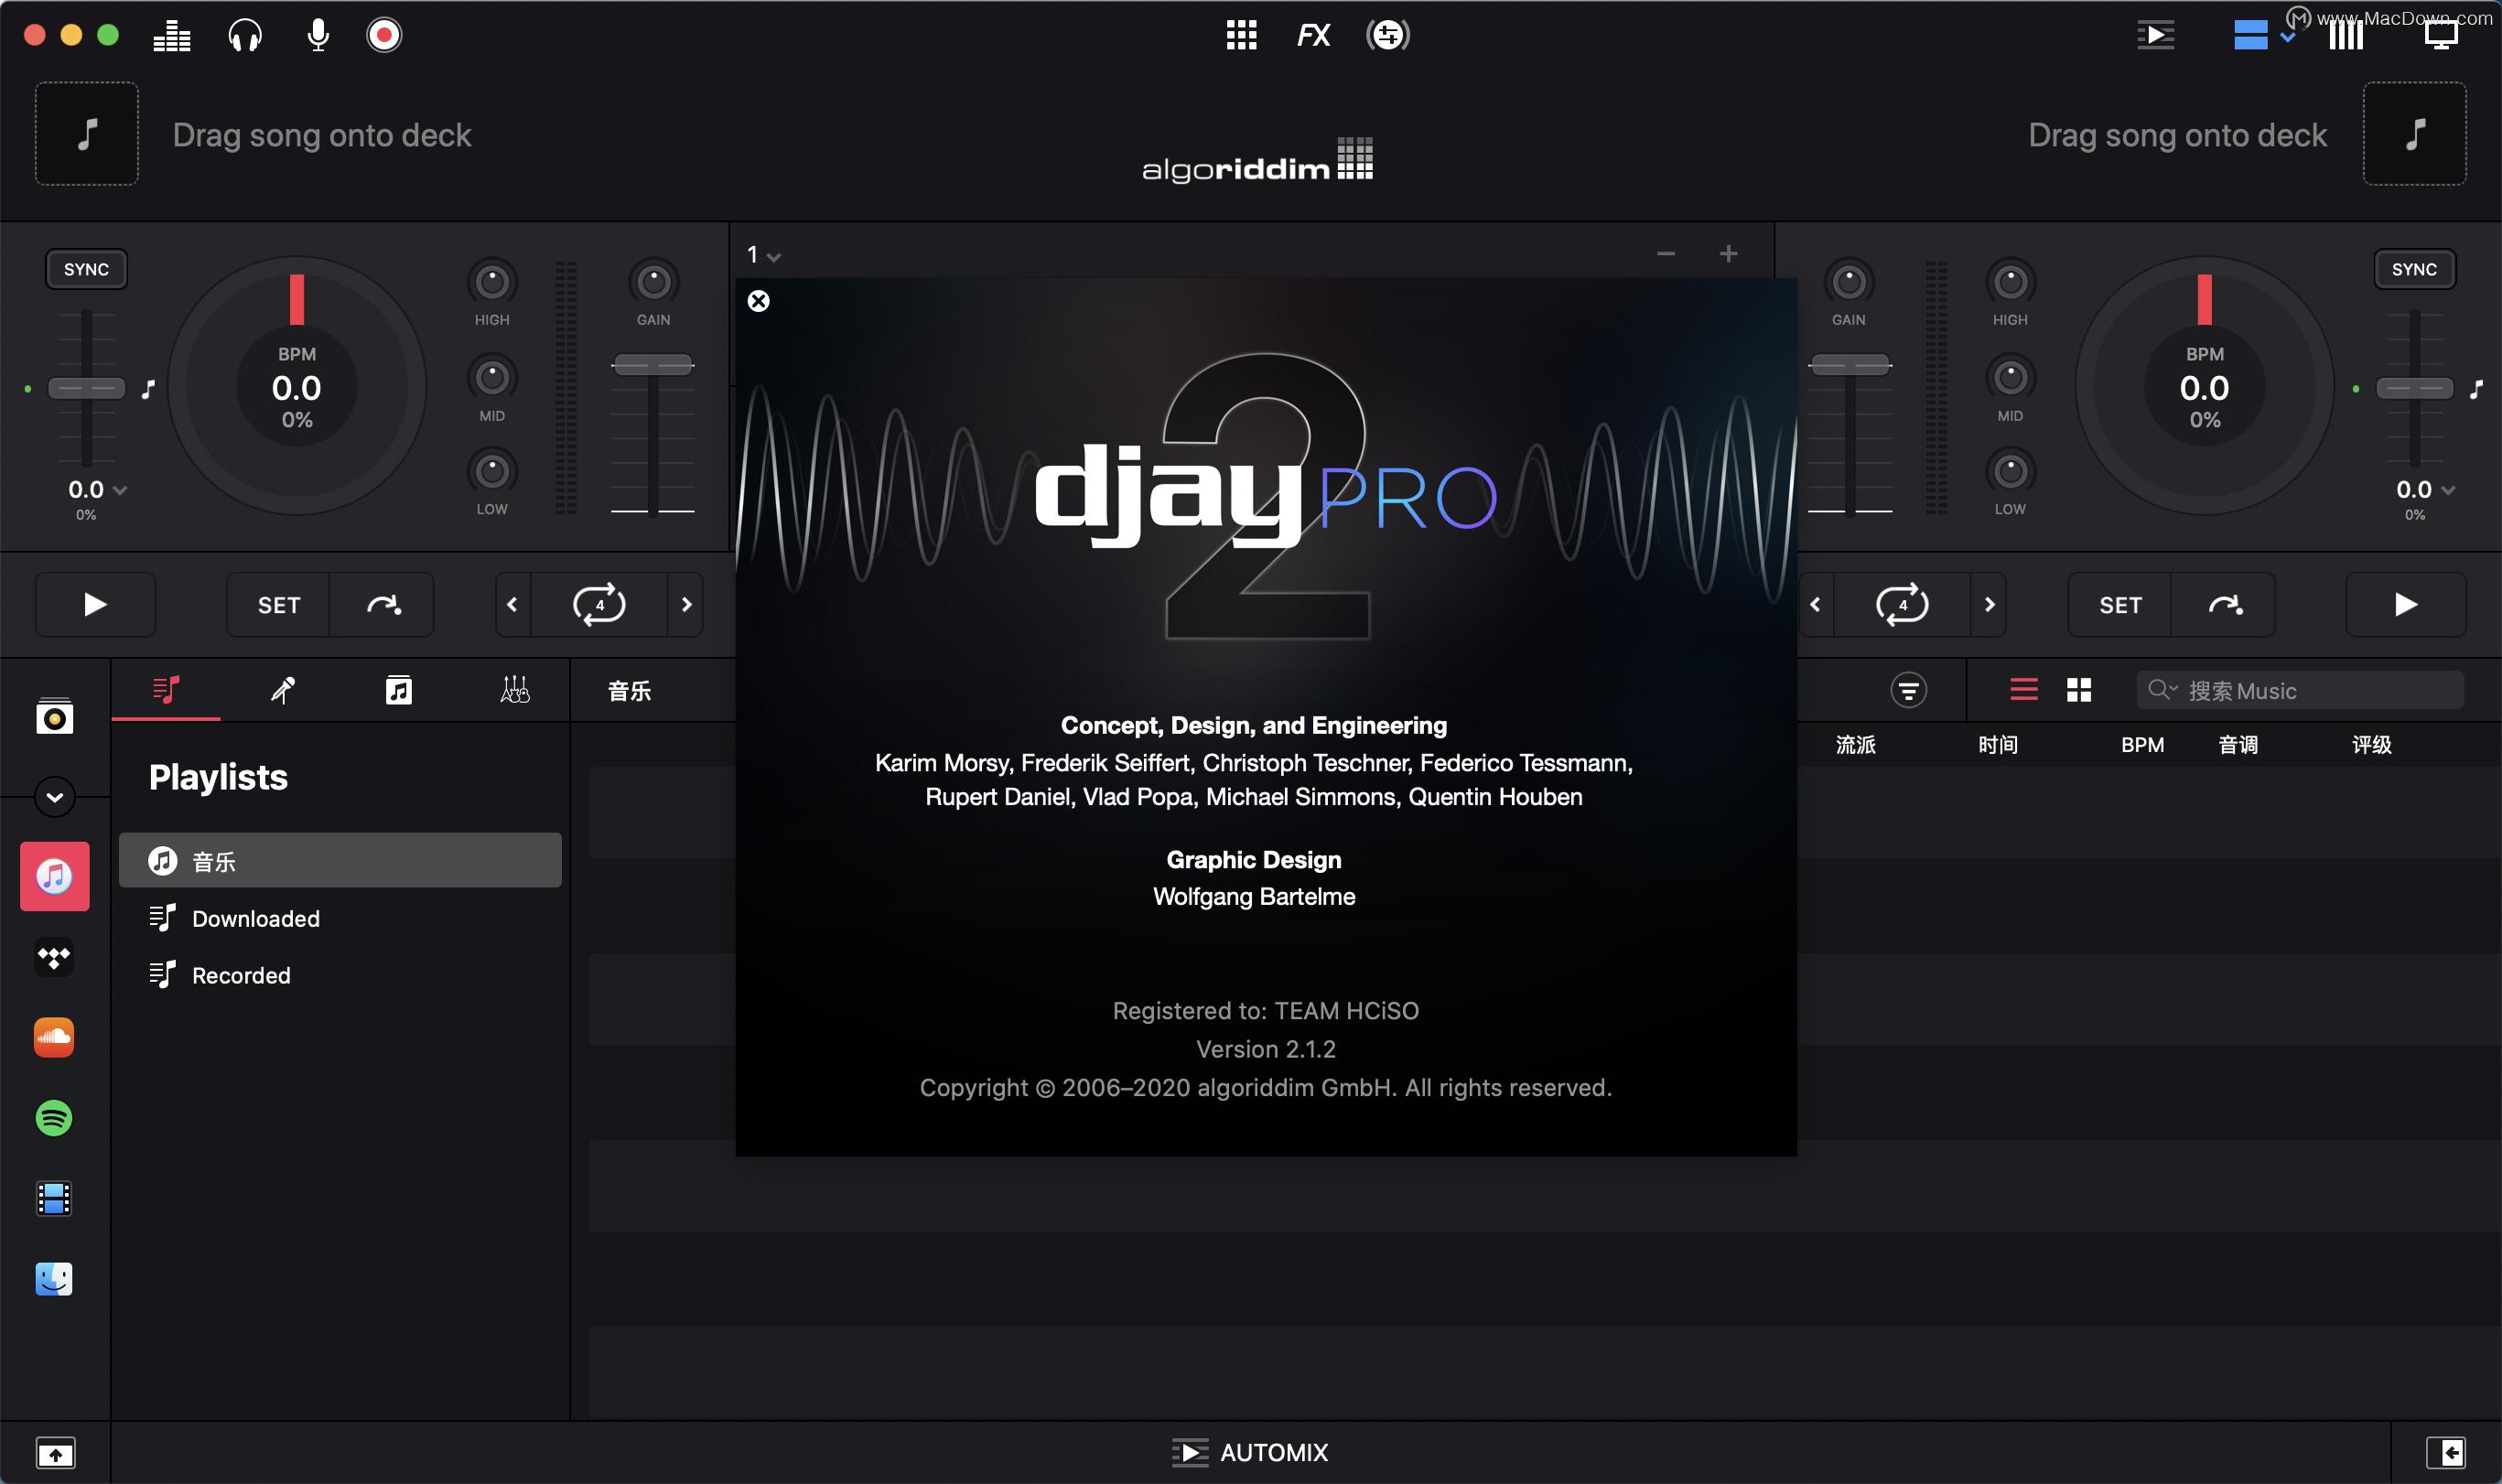Open the library filter icon

(1908, 689)
